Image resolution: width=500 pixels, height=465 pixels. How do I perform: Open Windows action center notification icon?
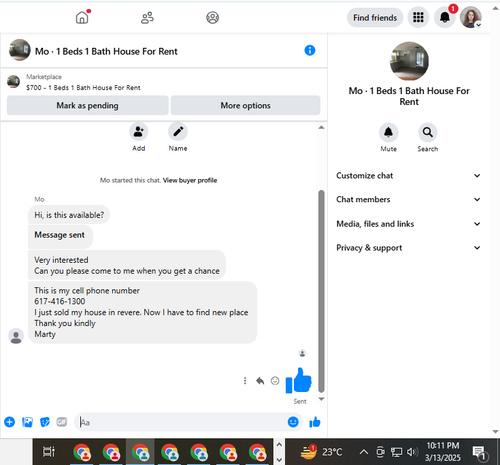click(480, 452)
